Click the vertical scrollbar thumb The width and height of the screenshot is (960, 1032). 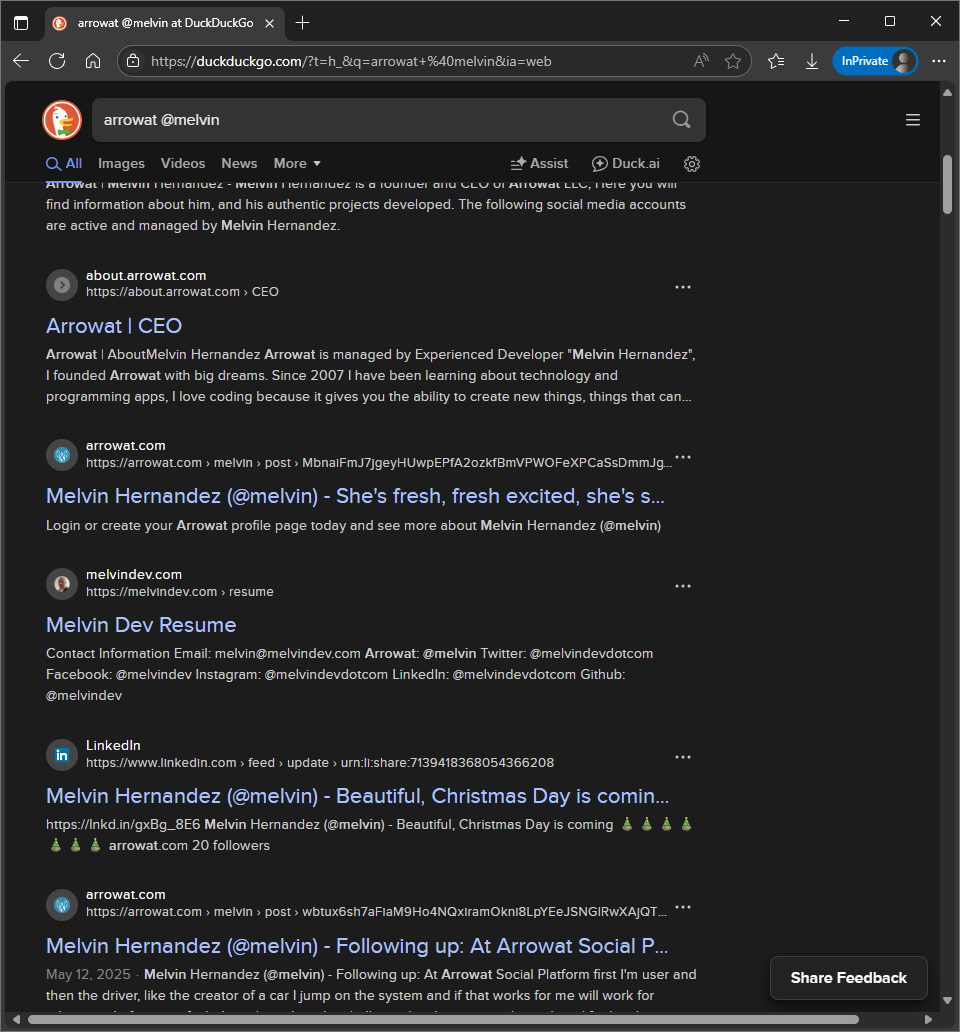point(947,184)
